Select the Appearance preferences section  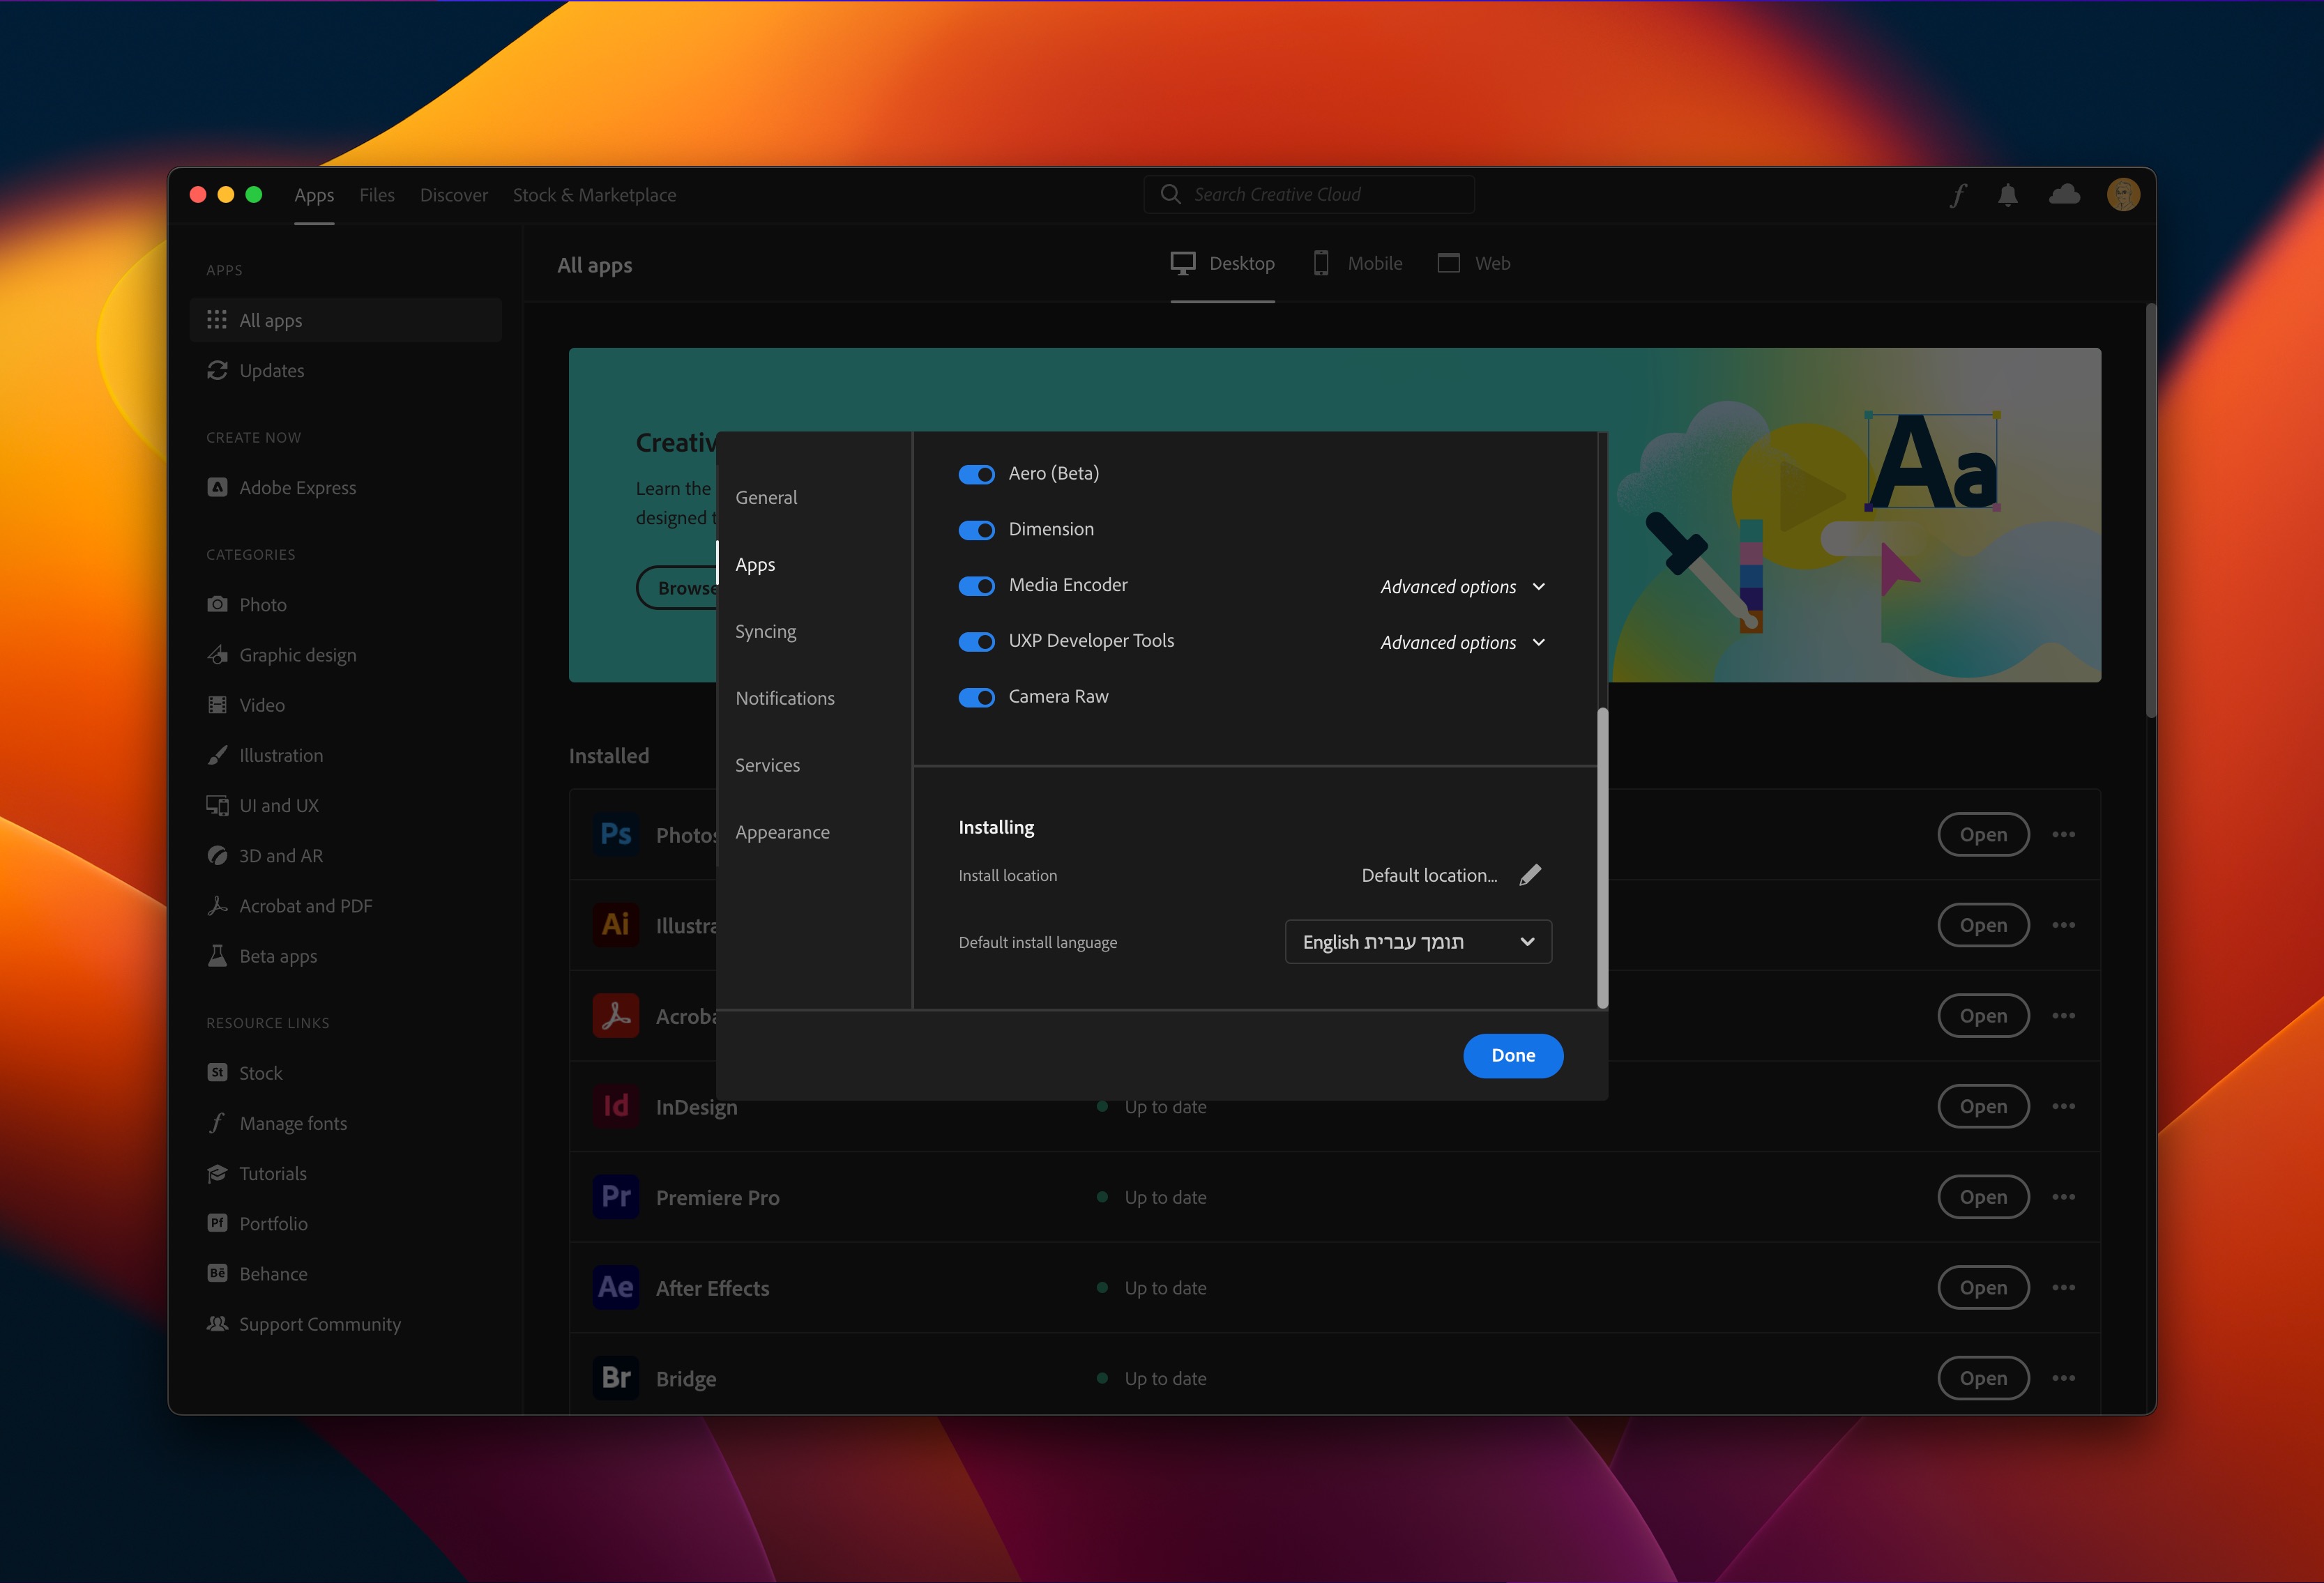click(782, 832)
